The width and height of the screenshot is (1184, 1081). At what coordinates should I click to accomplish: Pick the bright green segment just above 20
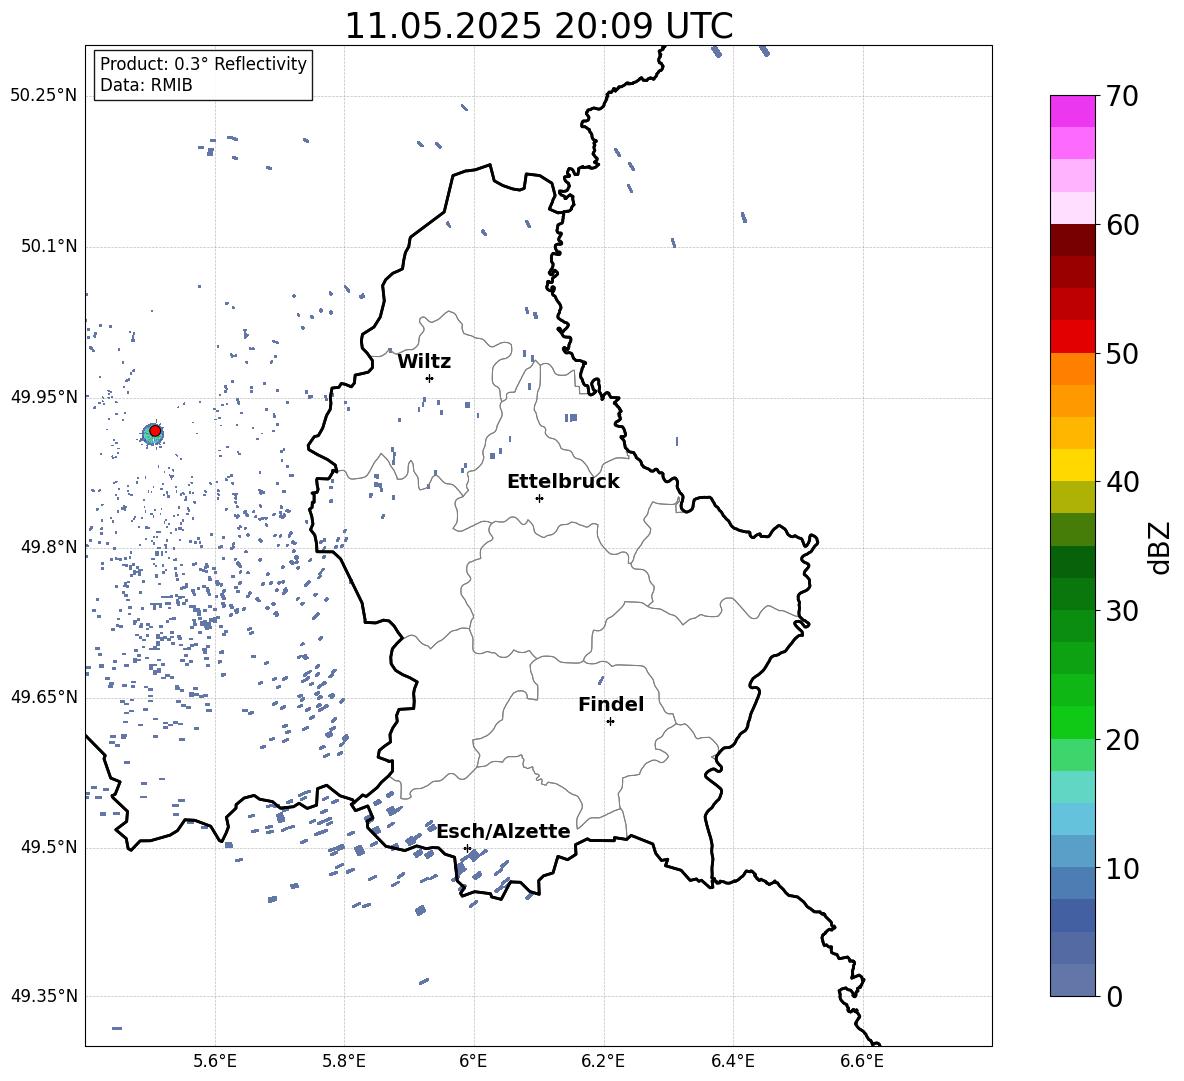click(x=1072, y=722)
